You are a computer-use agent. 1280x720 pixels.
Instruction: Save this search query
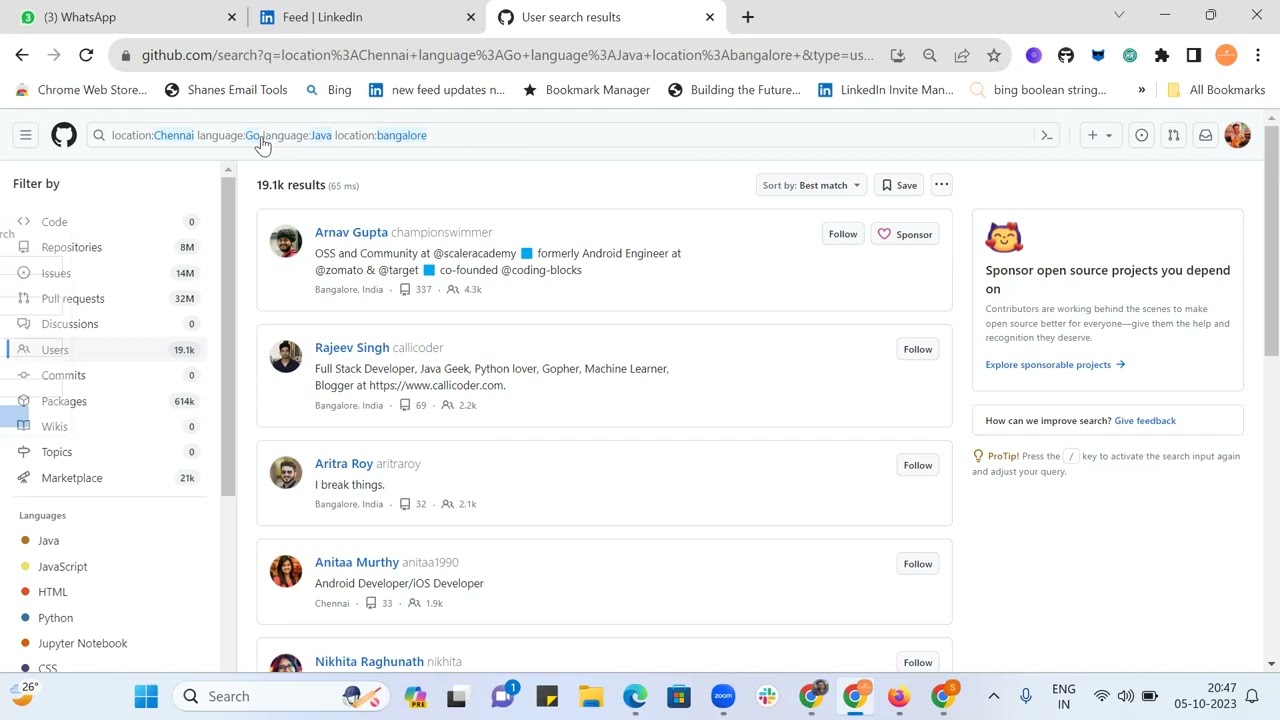coord(898,185)
